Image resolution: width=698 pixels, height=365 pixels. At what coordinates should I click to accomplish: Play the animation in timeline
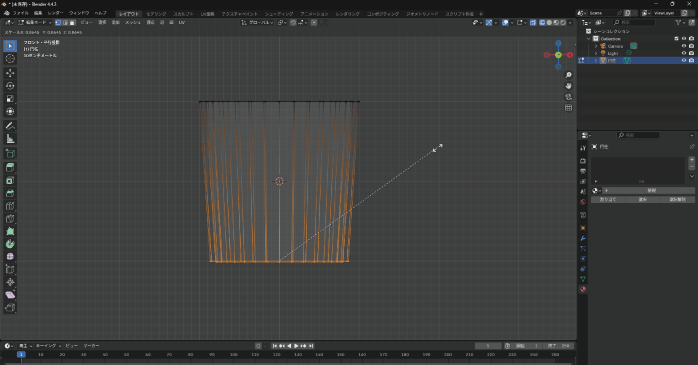pos(296,346)
